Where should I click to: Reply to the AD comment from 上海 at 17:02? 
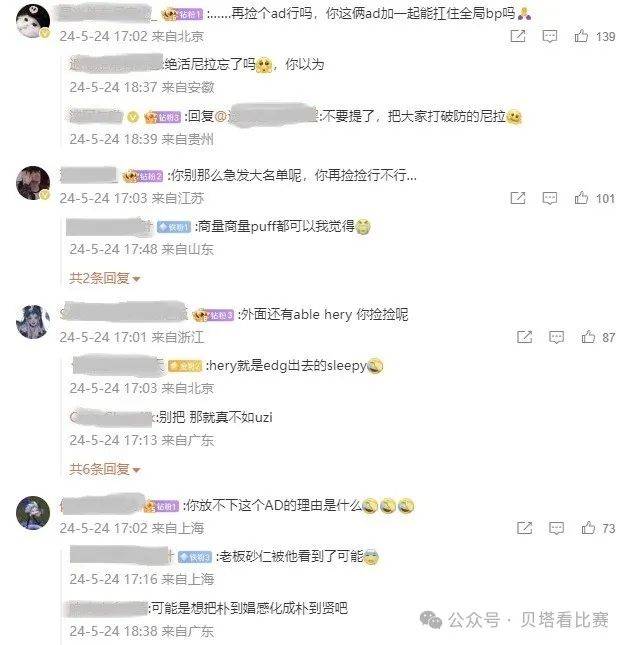coord(556,528)
